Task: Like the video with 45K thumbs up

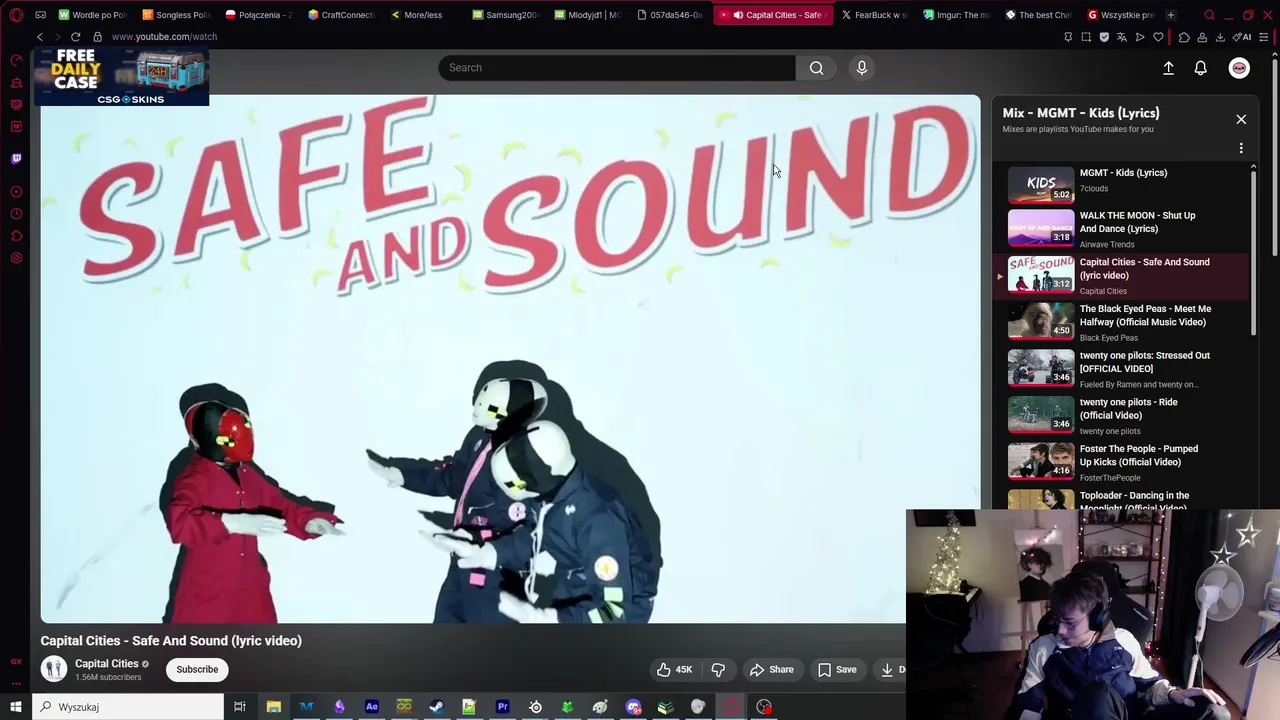Action: [674, 670]
